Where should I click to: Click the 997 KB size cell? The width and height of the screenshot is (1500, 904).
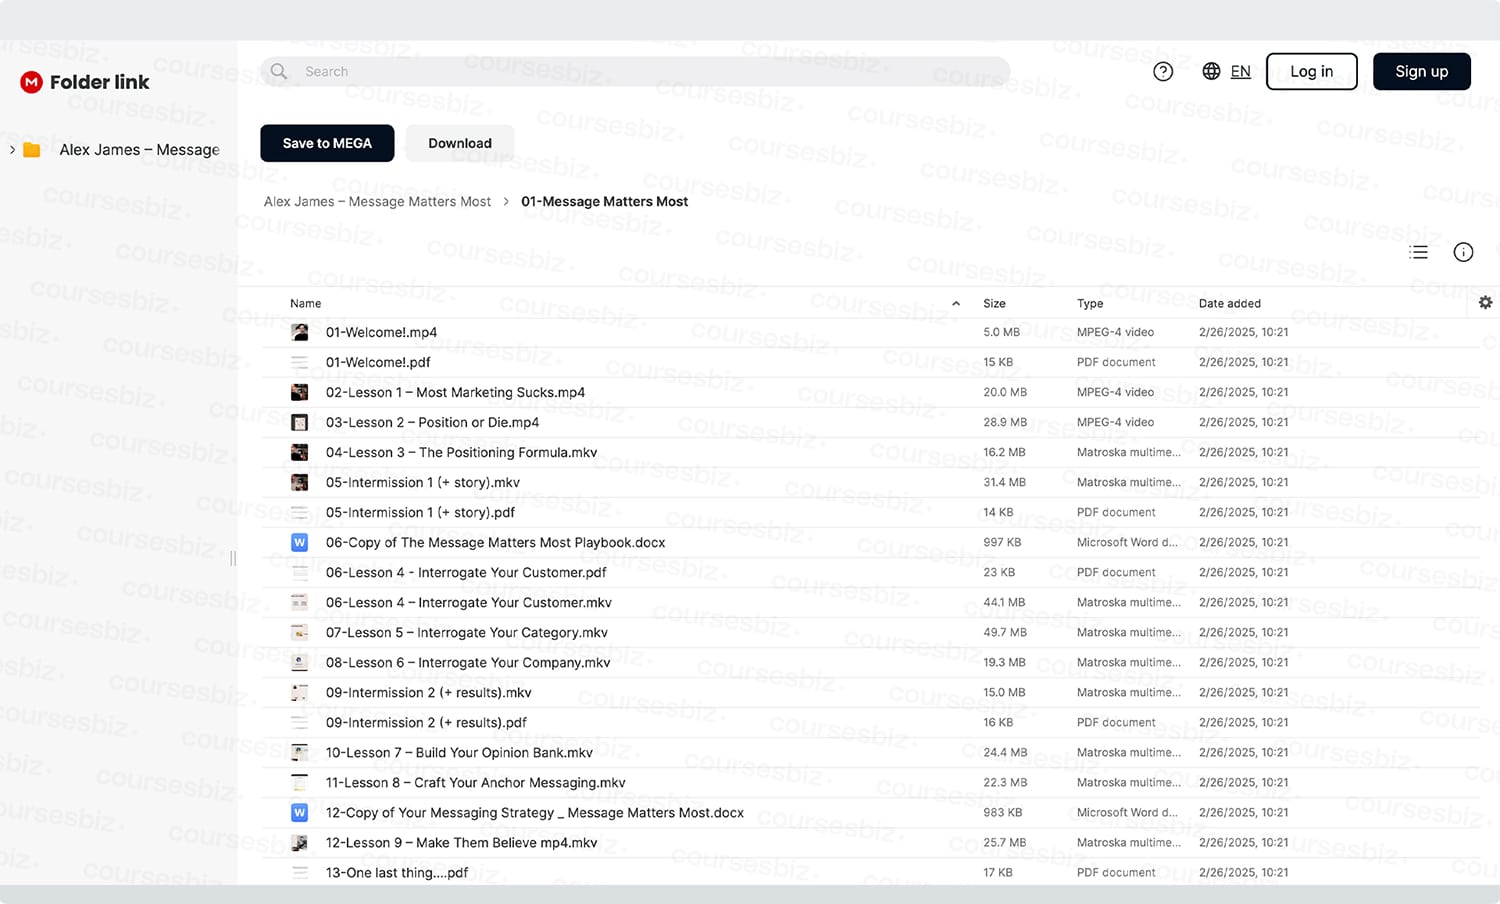[1002, 542]
